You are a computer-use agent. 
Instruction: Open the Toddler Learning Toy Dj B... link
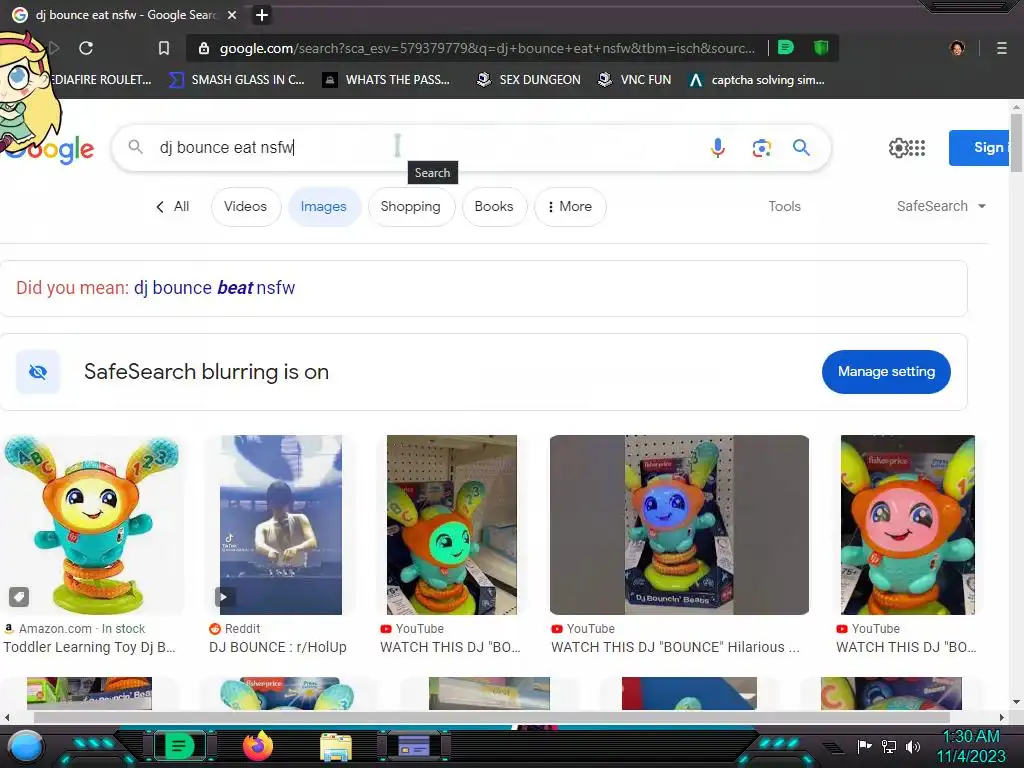pos(89,647)
